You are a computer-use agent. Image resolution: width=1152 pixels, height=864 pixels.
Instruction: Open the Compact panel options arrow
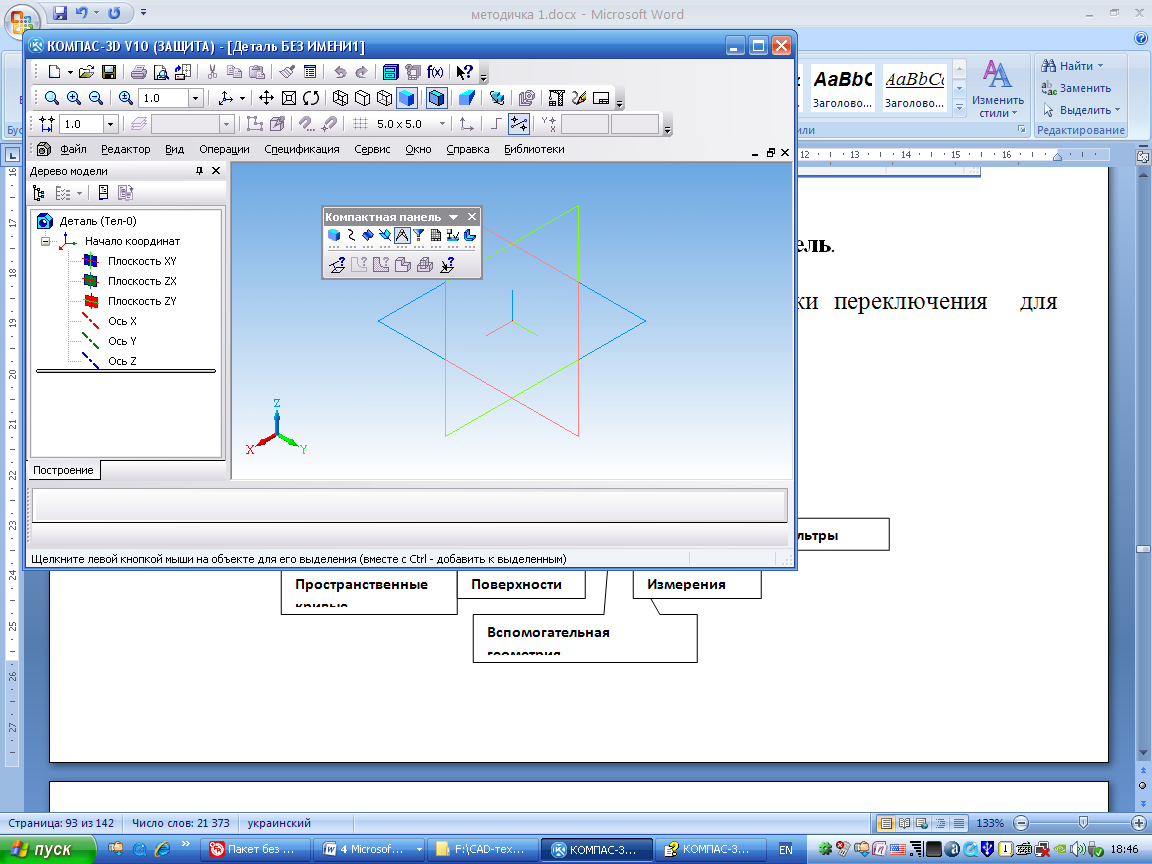[453, 217]
